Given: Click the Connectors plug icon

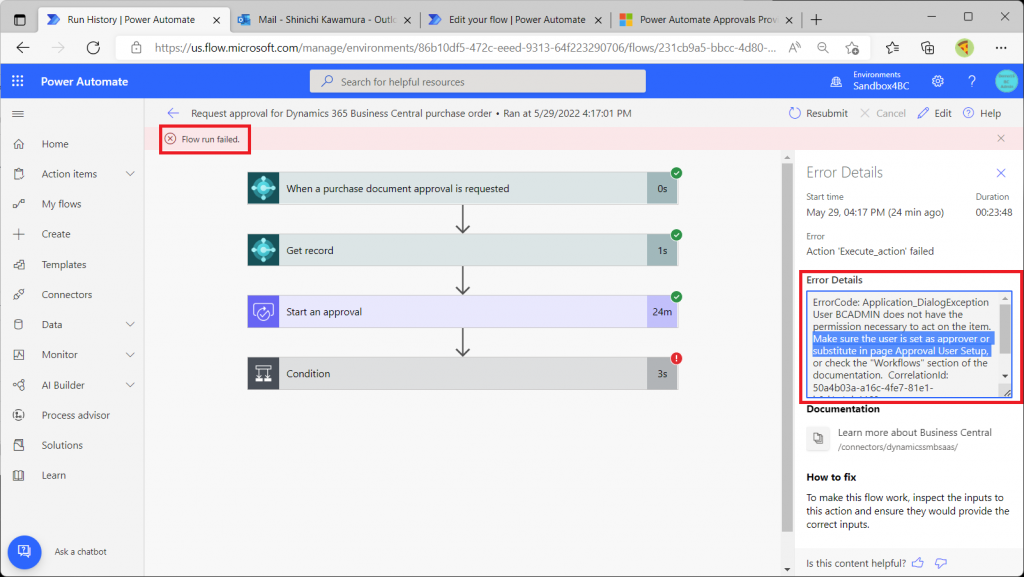Looking at the screenshot, I should tap(19, 294).
